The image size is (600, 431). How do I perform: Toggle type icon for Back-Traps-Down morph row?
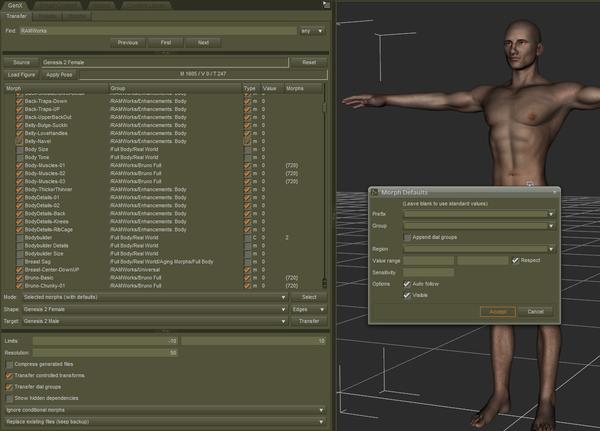[247, 102]
